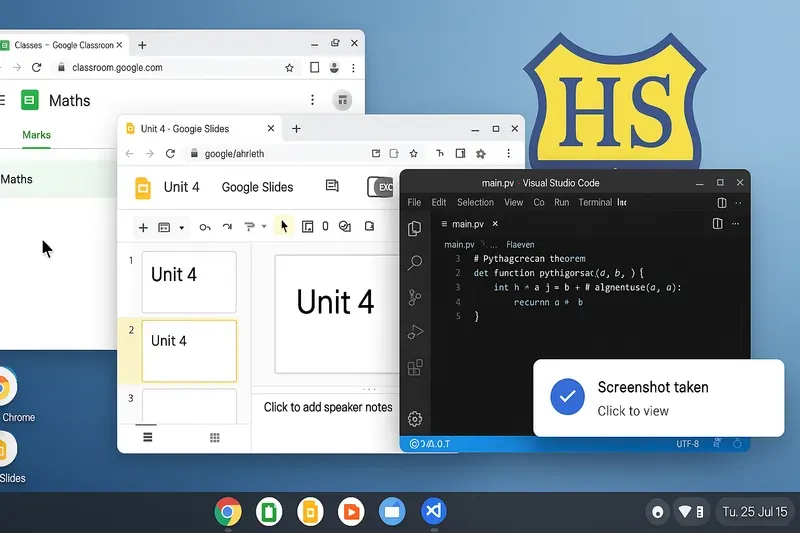Click the shape icon in Slides toolbar

pyautogui.click(x=345, y=226)
